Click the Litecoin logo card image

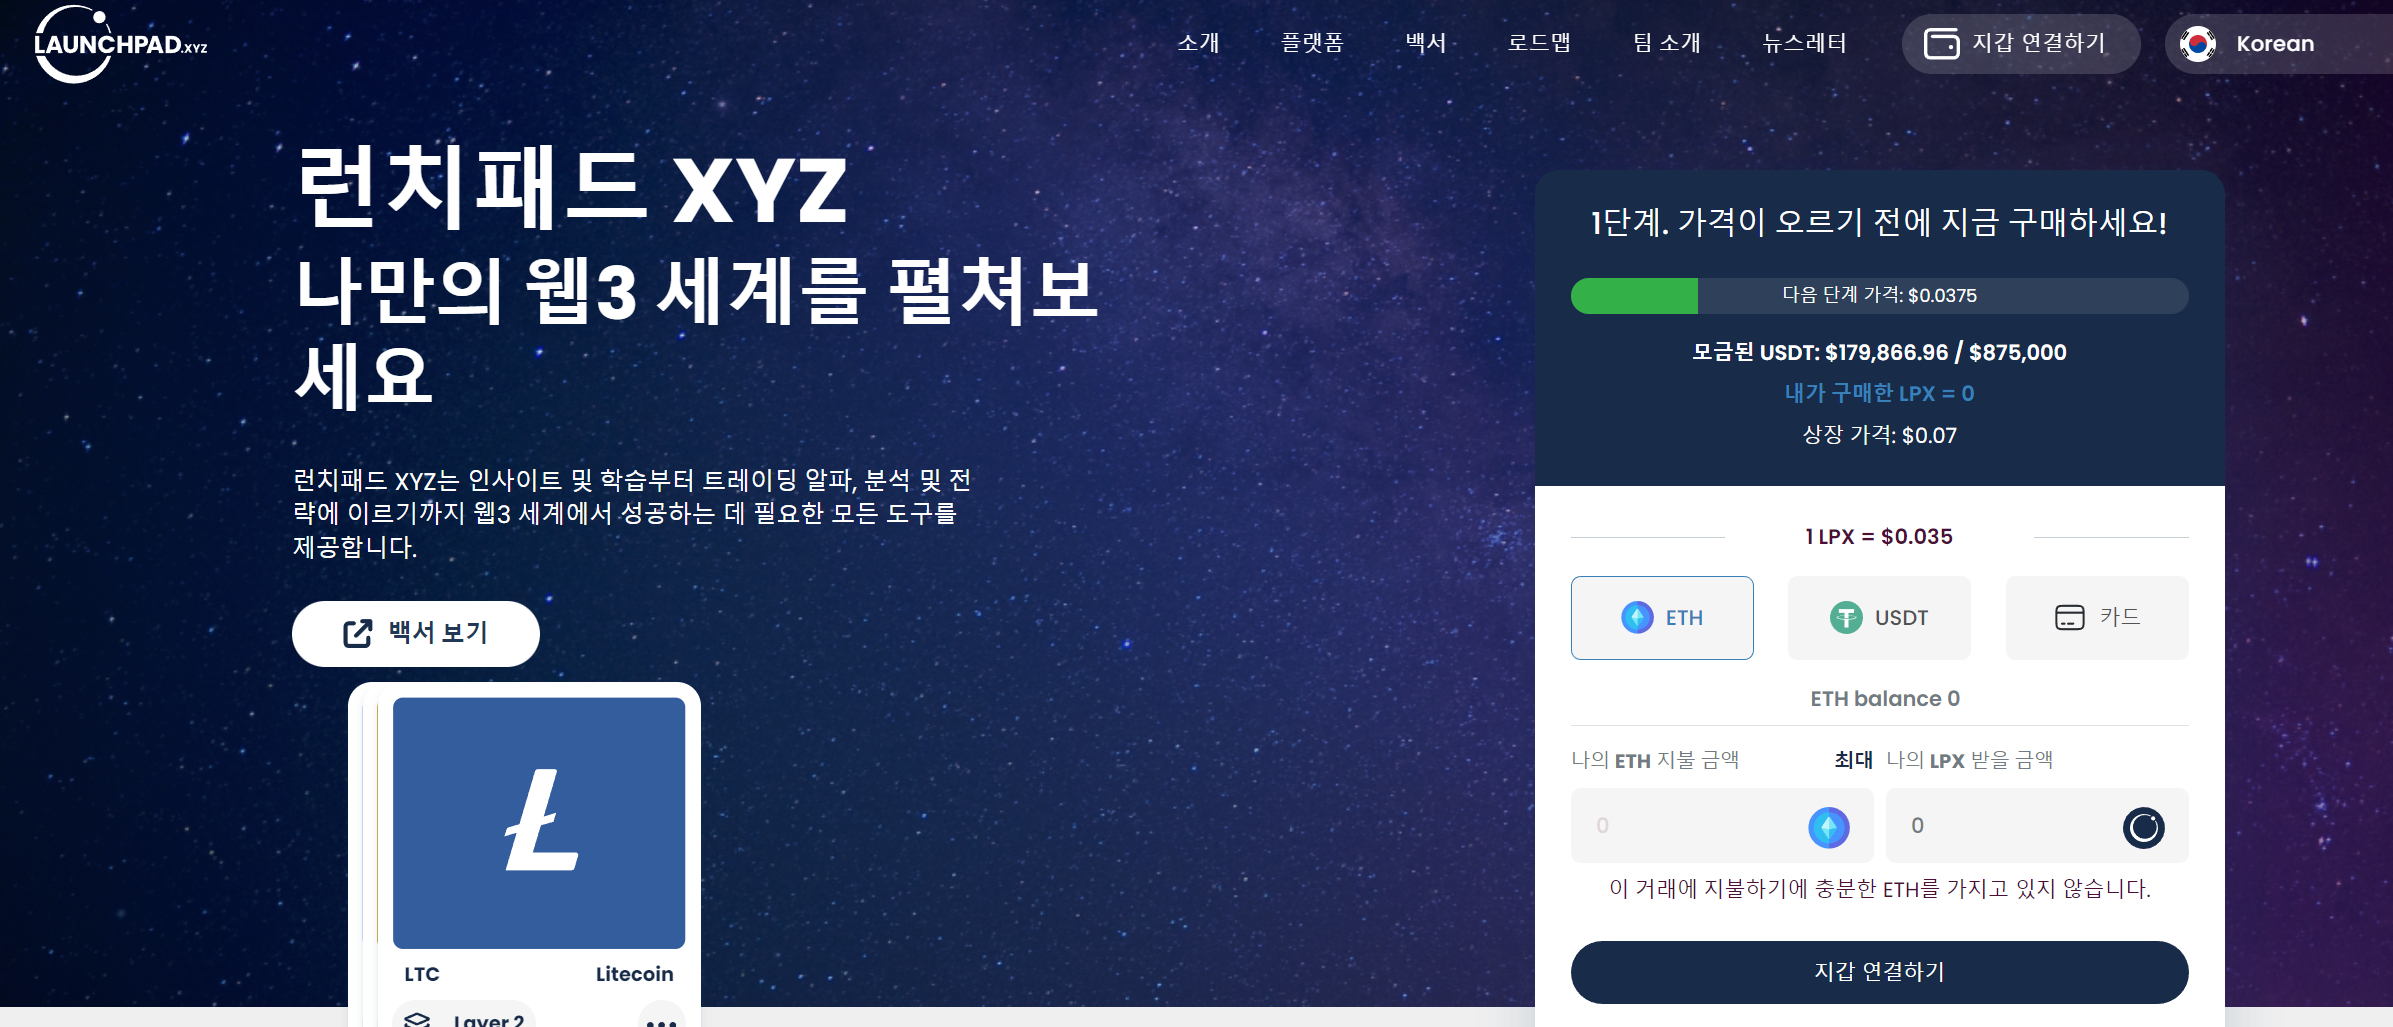[x=539, y=822]
